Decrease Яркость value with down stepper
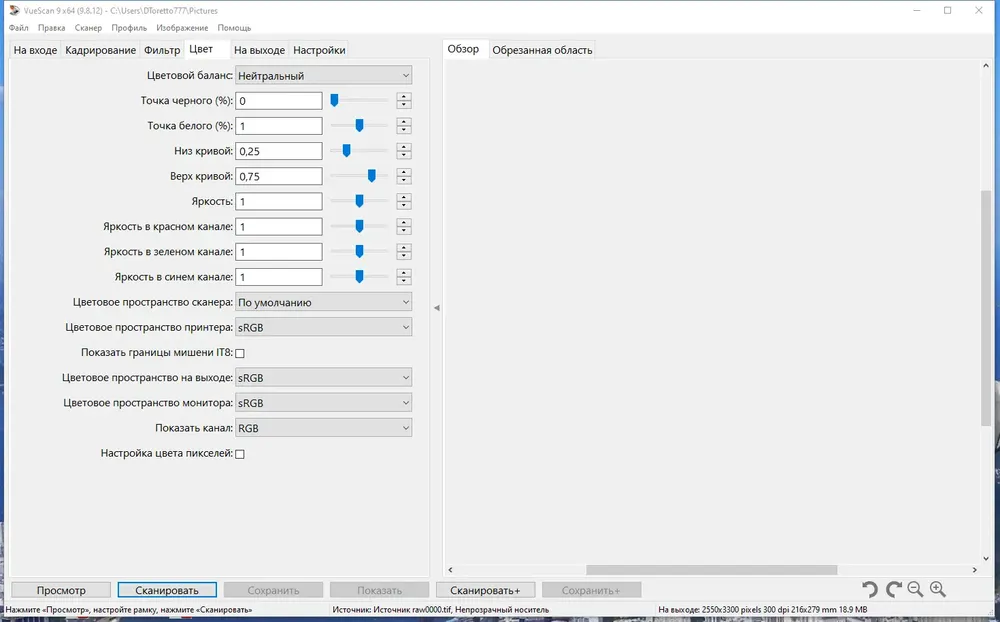This screenshot has height=622, width=1000. [404, 205]
